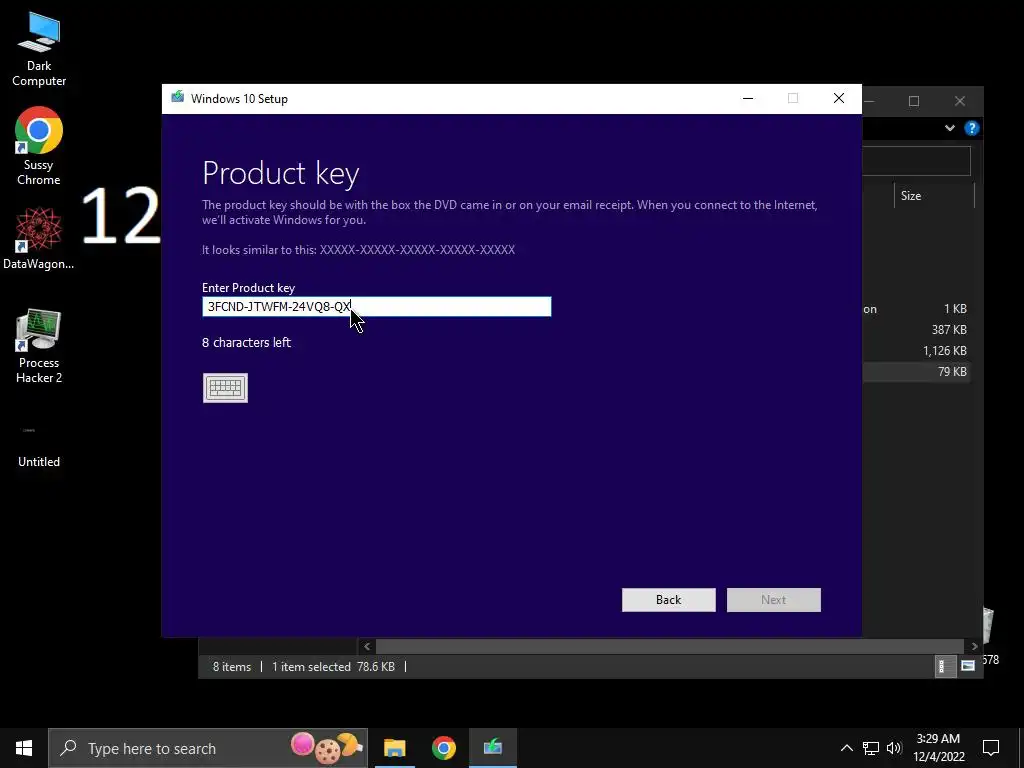Image resolution: width=1024 pixels, height=768 pixels.
Task: Open Sussy Chrome desktop shortcut
Action: point(39,146)
